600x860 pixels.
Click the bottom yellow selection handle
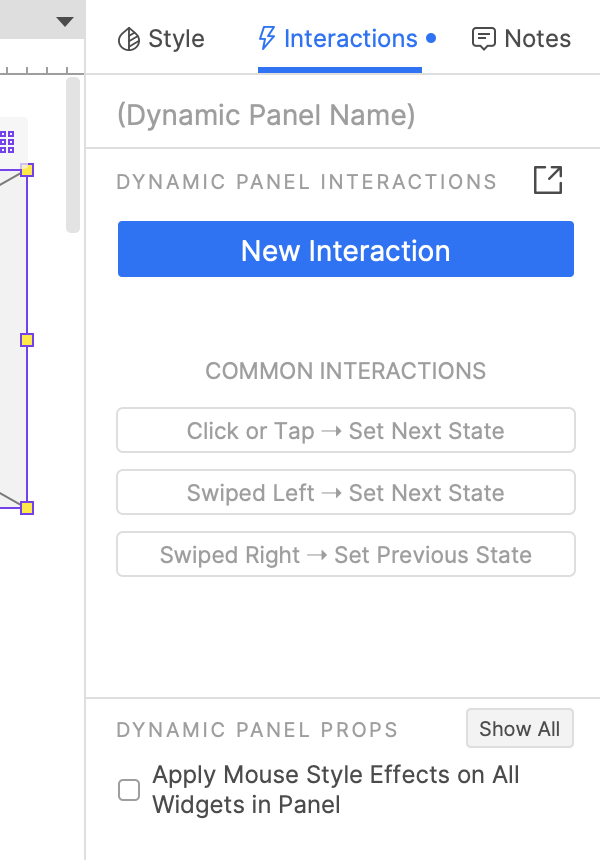(27, 508)
